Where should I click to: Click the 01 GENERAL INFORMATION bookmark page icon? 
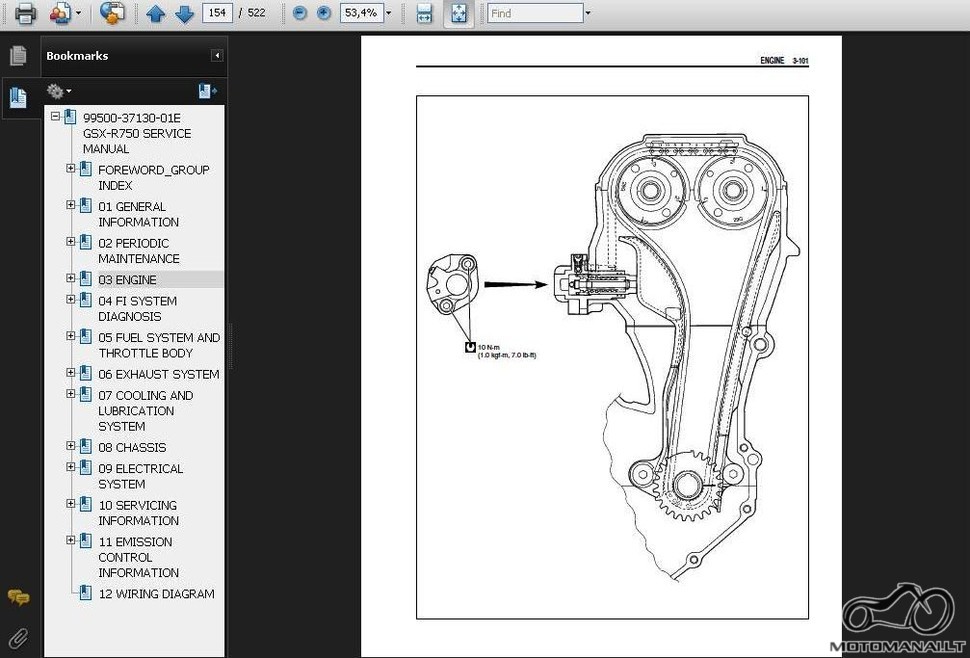pos(85,206)
